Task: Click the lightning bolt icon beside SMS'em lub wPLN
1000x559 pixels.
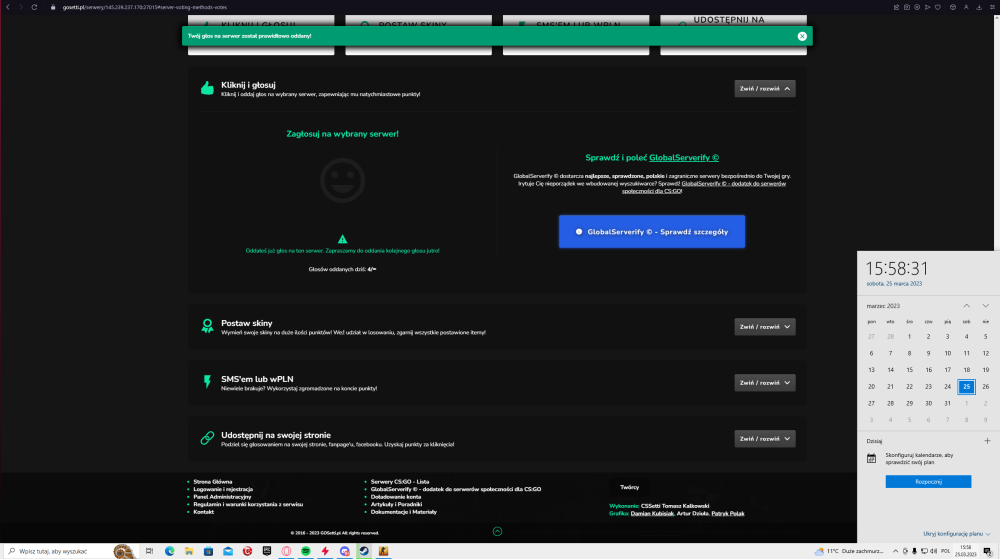Action: coord(207,382)
